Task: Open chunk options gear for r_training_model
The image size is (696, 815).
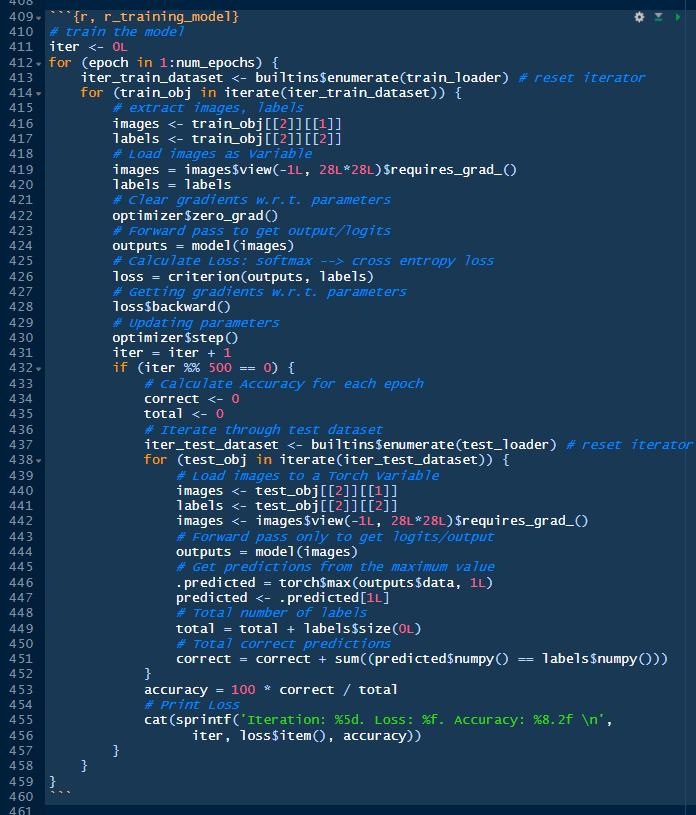Action: tap(640, 17)
